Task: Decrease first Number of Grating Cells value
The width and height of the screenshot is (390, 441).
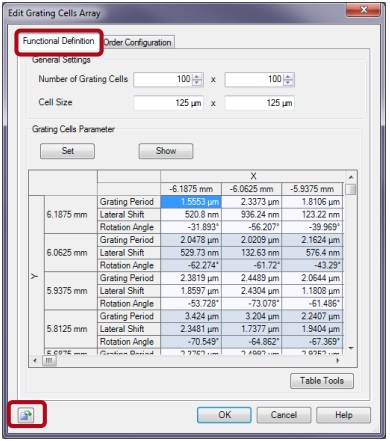Action: tap(197, 82)
